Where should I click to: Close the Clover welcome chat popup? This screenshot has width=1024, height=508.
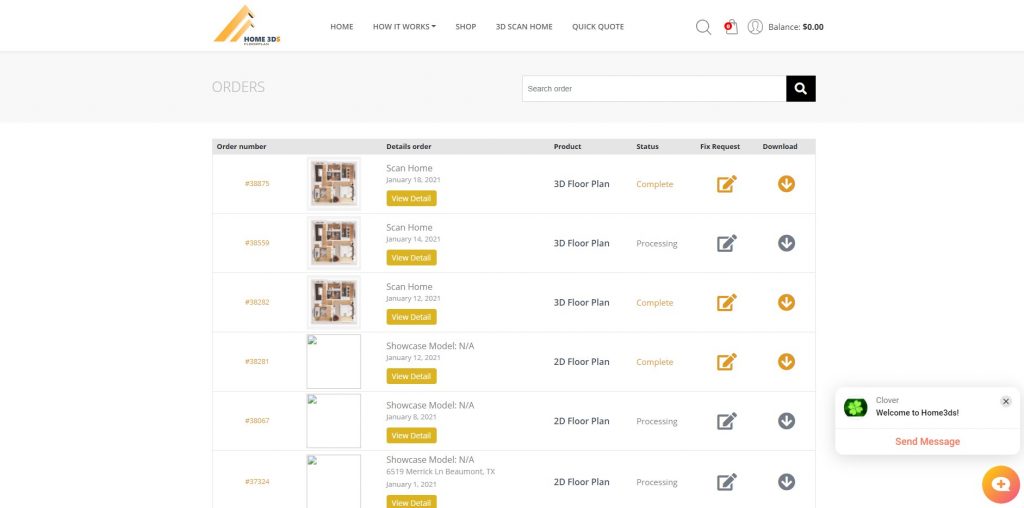1006,401
